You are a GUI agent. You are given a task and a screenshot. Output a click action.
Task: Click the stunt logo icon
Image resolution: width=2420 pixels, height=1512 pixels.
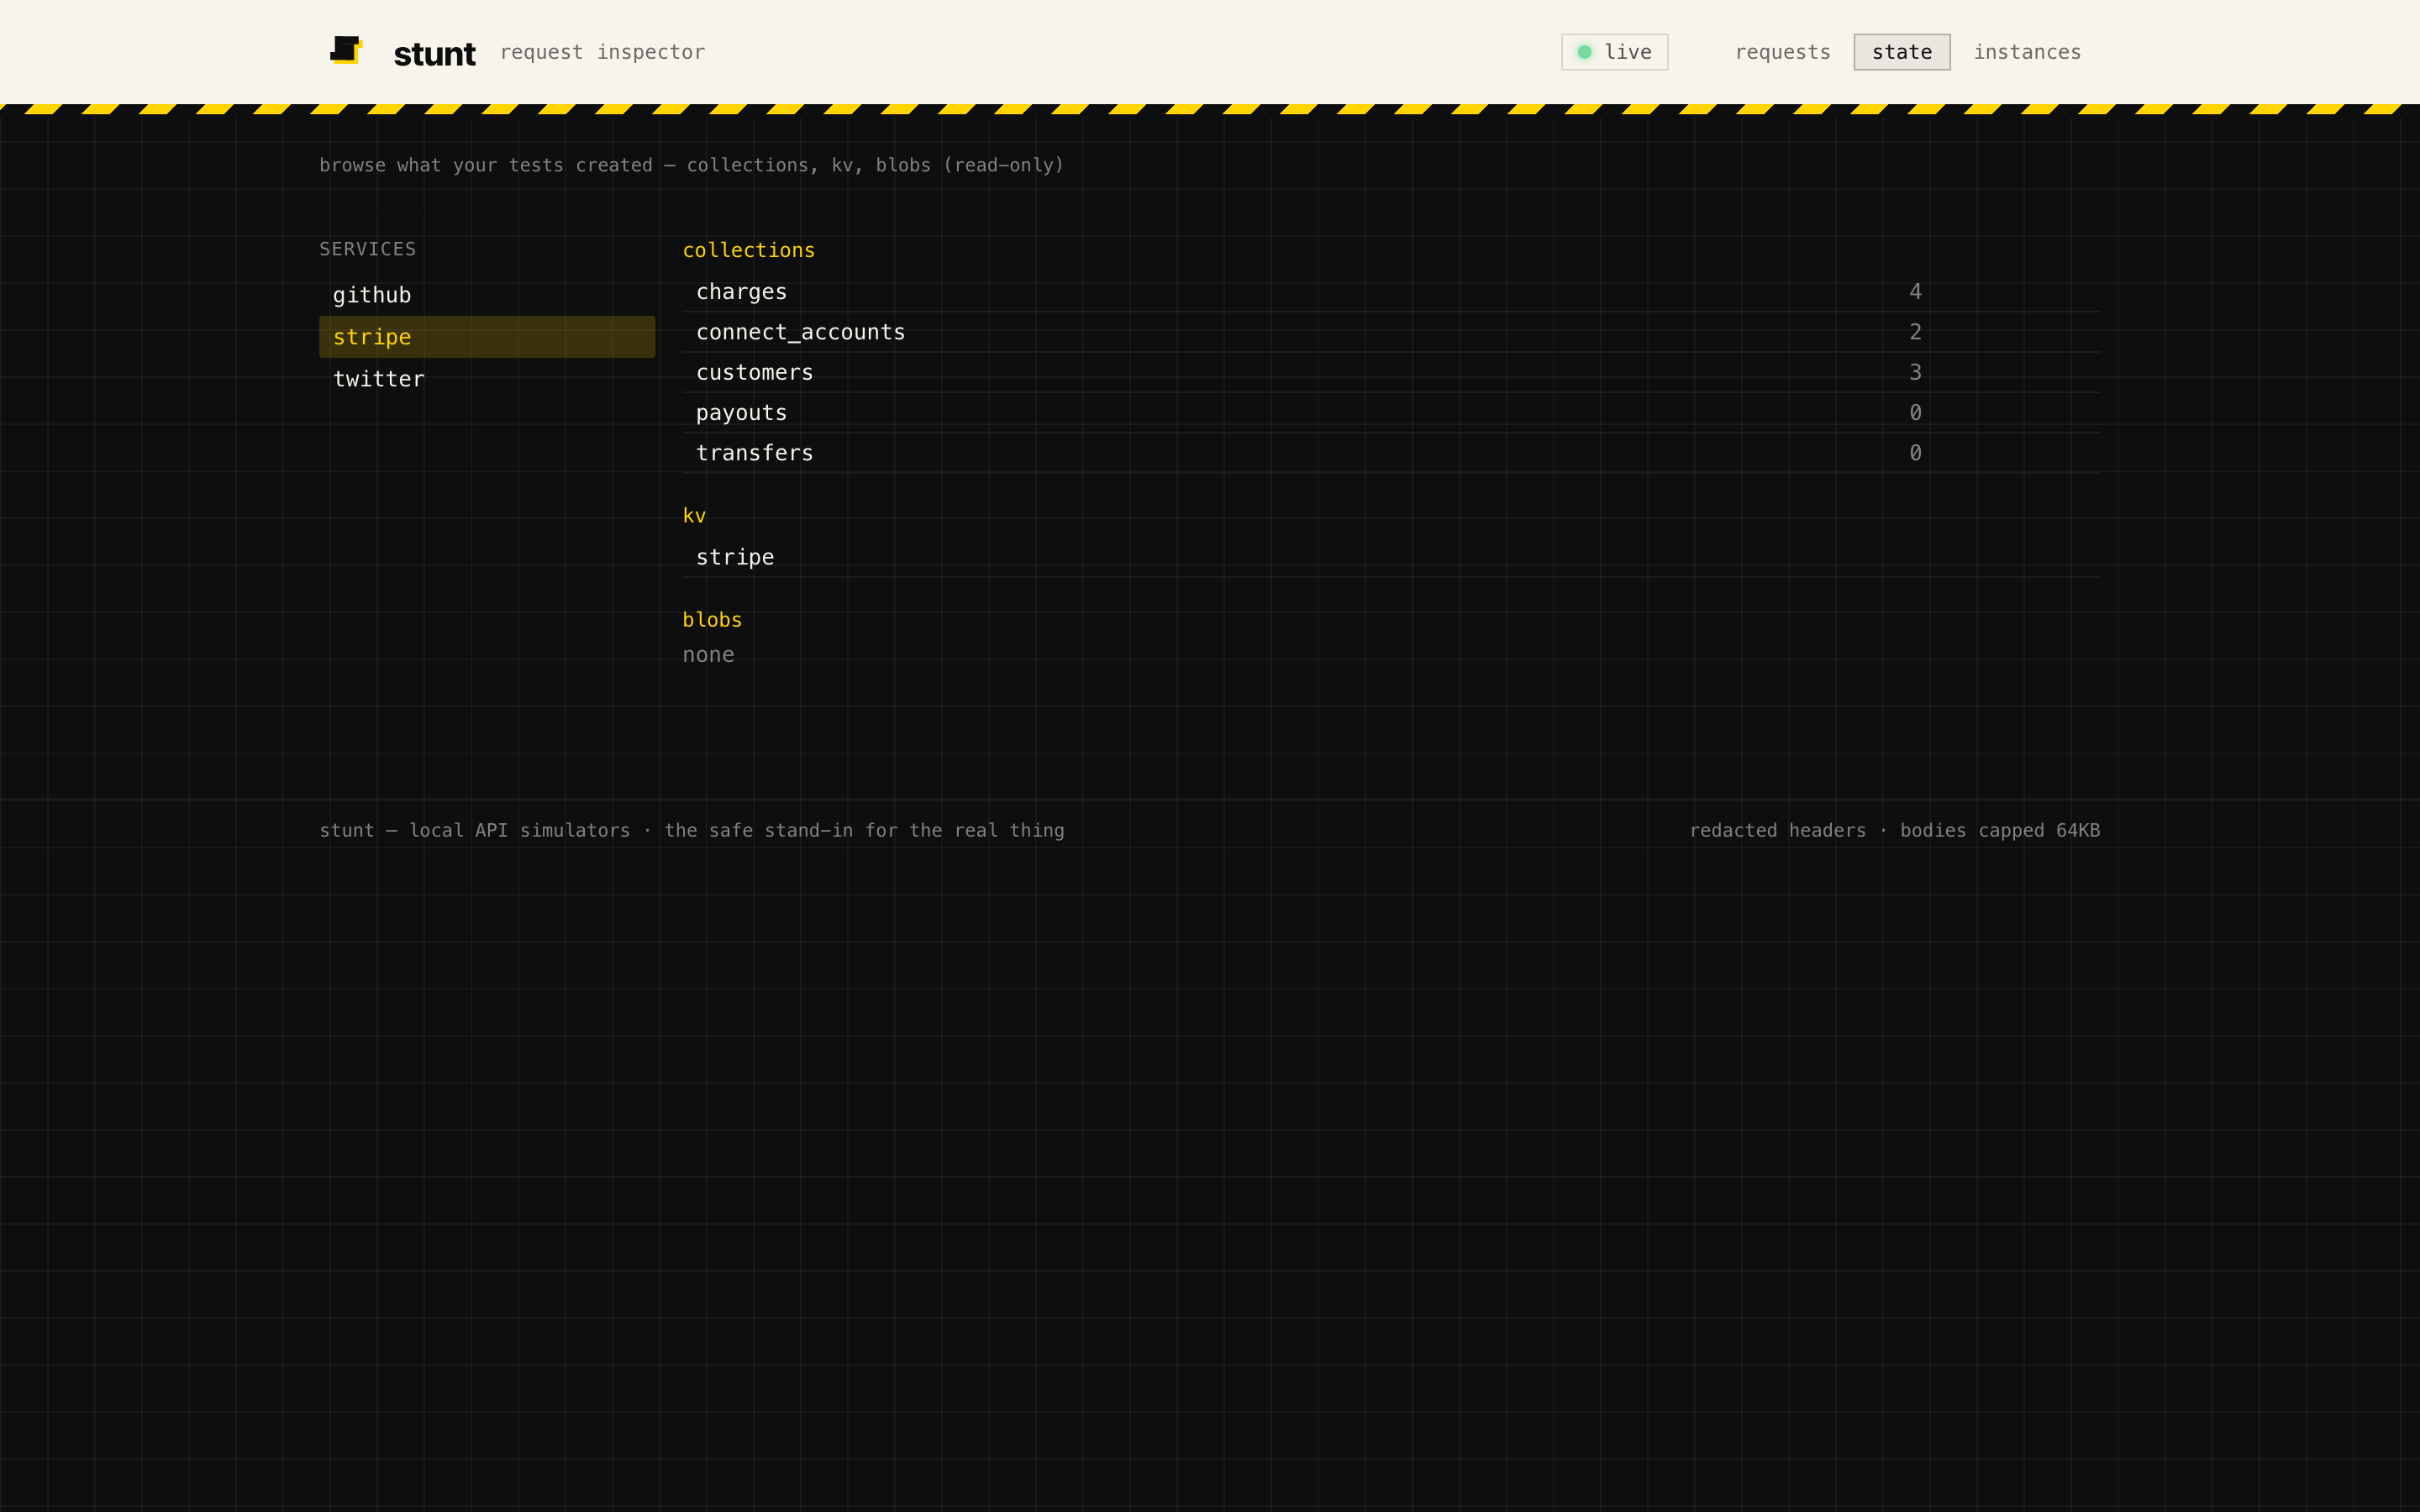point(346,50)
